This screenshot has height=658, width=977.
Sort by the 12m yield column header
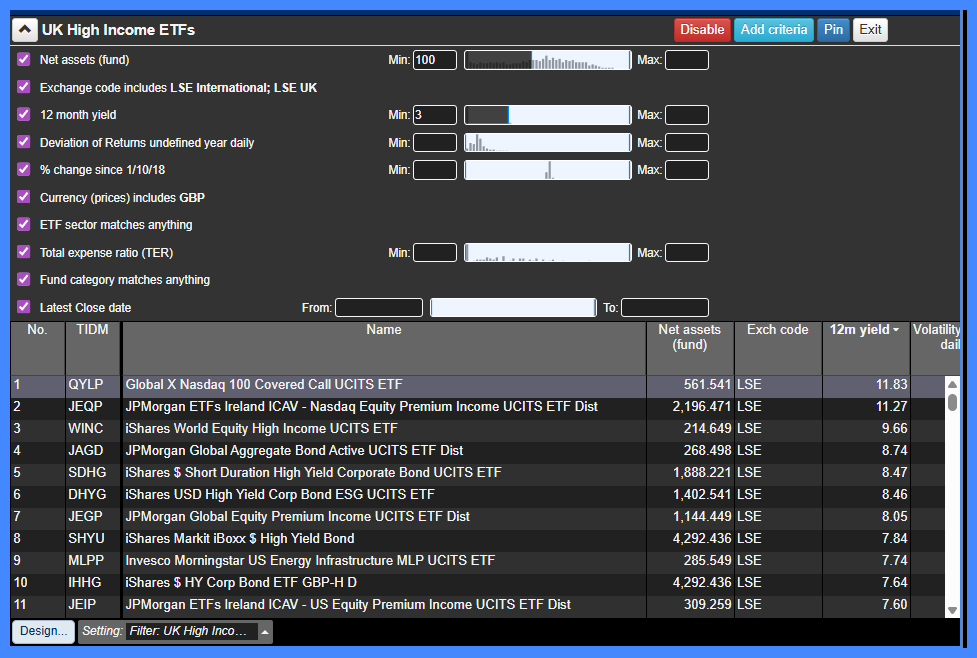pyautogui.click(x=864, y=330)
